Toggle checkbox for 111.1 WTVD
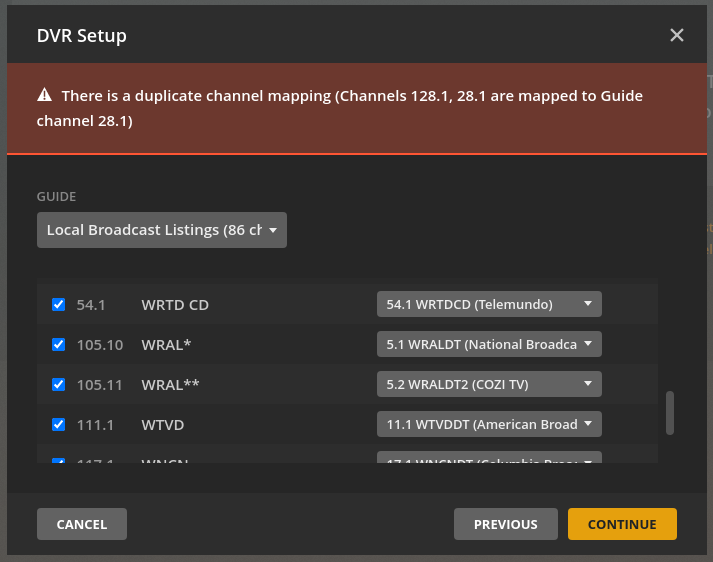Screen dimensions: 713x562 click(x=58, y=425)
